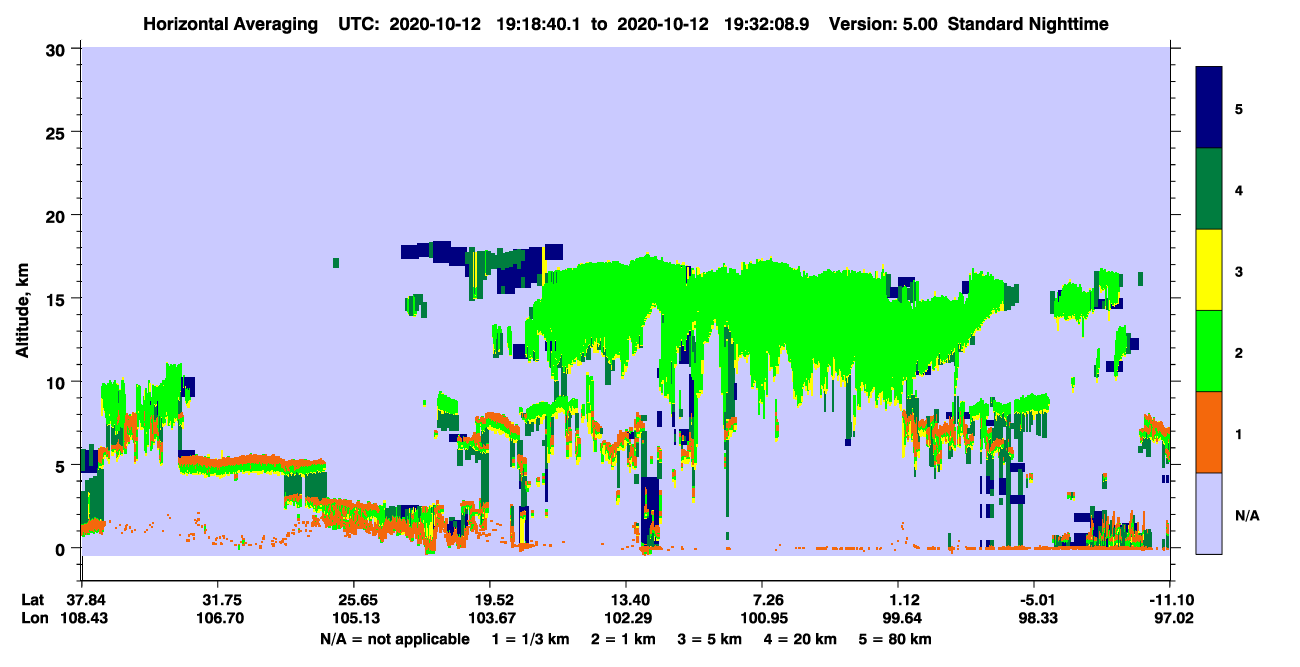Click the 'N/A' label beside the colorbar
The height and width of the screenshot is (667, 1300).
coord(1247,516)
